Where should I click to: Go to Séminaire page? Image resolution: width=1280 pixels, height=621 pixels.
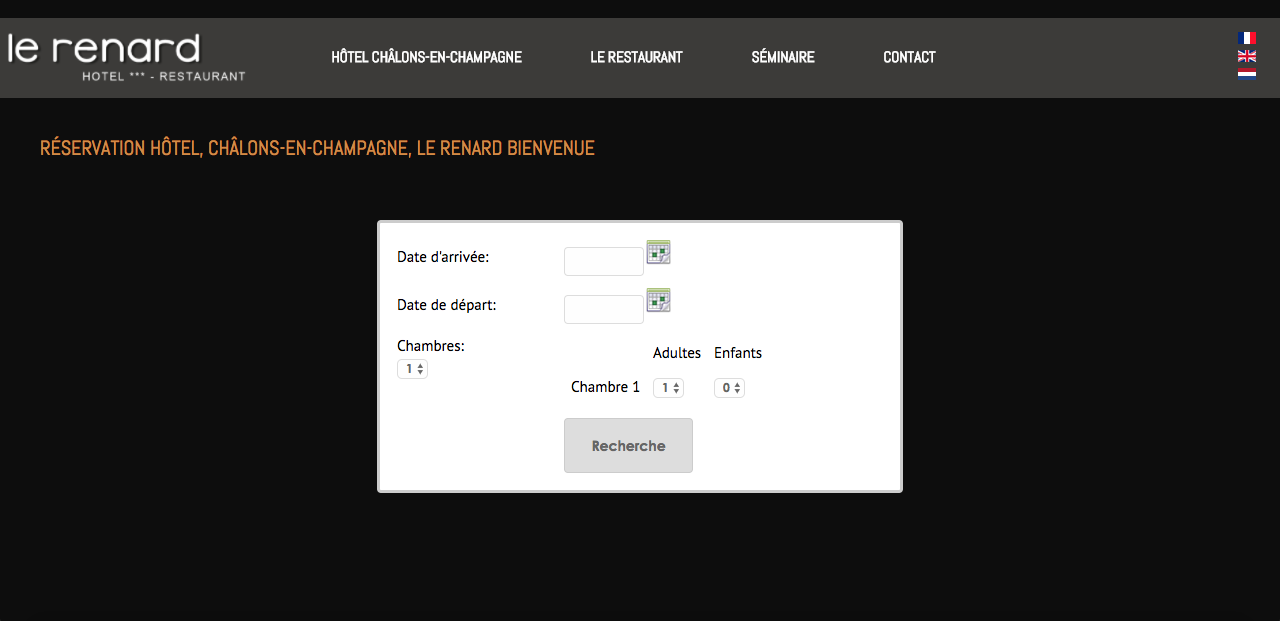[x=783, y=57]
